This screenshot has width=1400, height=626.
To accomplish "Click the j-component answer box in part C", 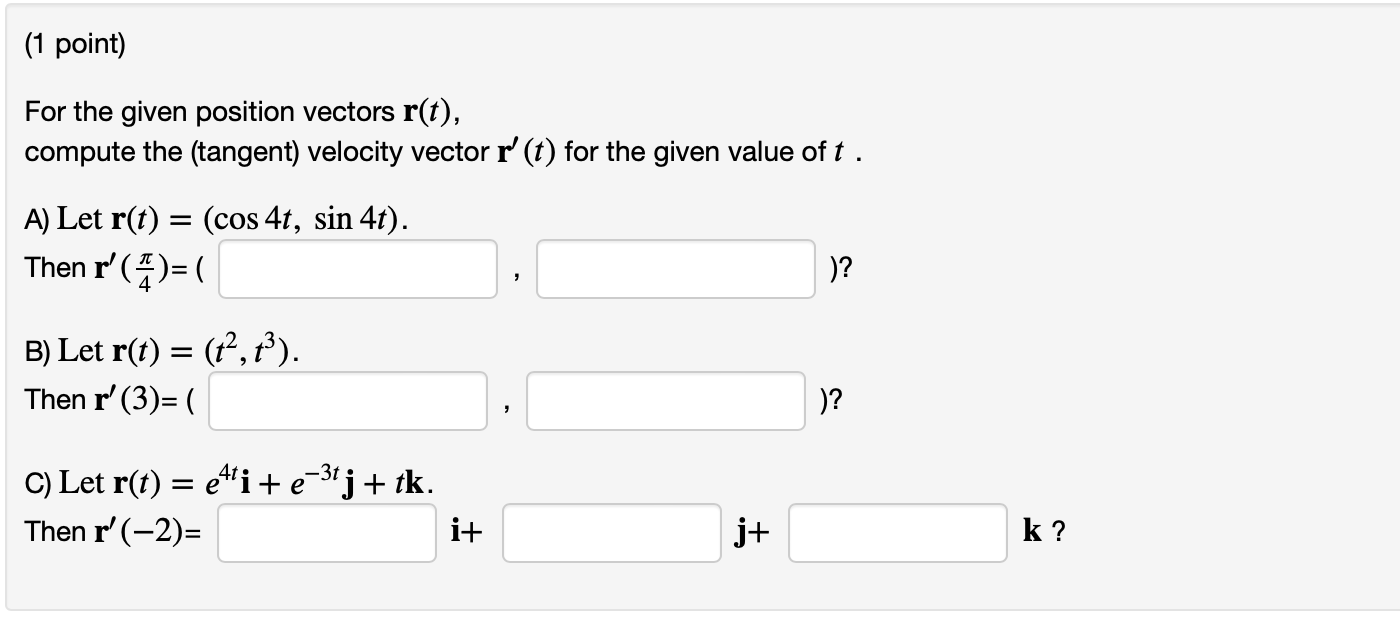I will coord(610,533).
